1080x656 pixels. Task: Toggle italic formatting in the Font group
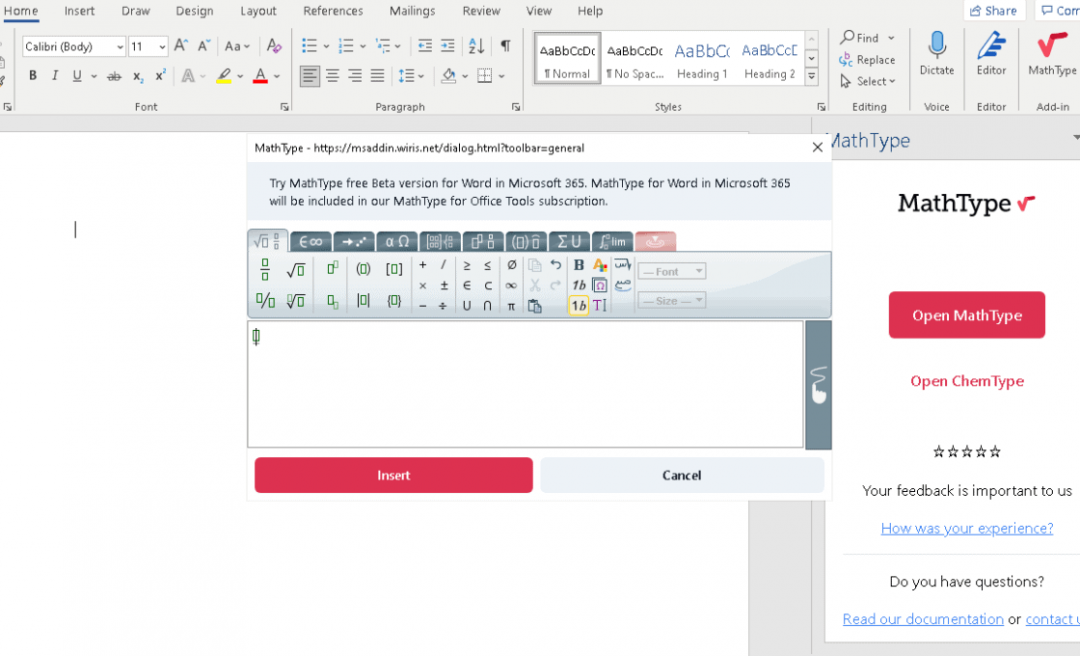pyautogui.click(x=55, y=75)
